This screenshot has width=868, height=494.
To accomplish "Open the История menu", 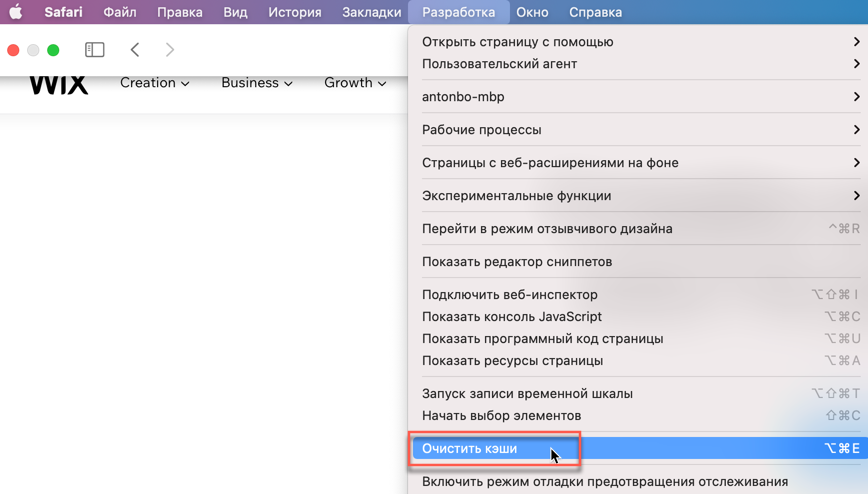I will point(294,12).
